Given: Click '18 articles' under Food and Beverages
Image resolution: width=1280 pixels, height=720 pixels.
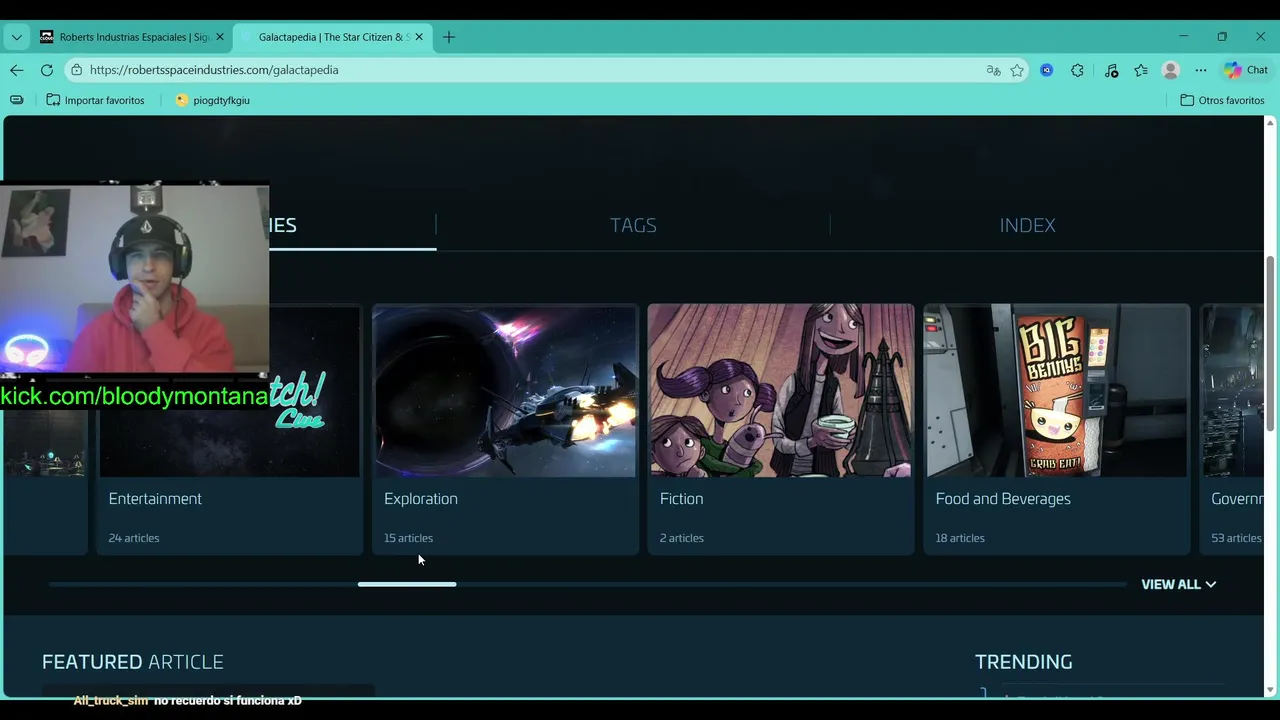Looking at the screenshot, I should pos(960,538).
